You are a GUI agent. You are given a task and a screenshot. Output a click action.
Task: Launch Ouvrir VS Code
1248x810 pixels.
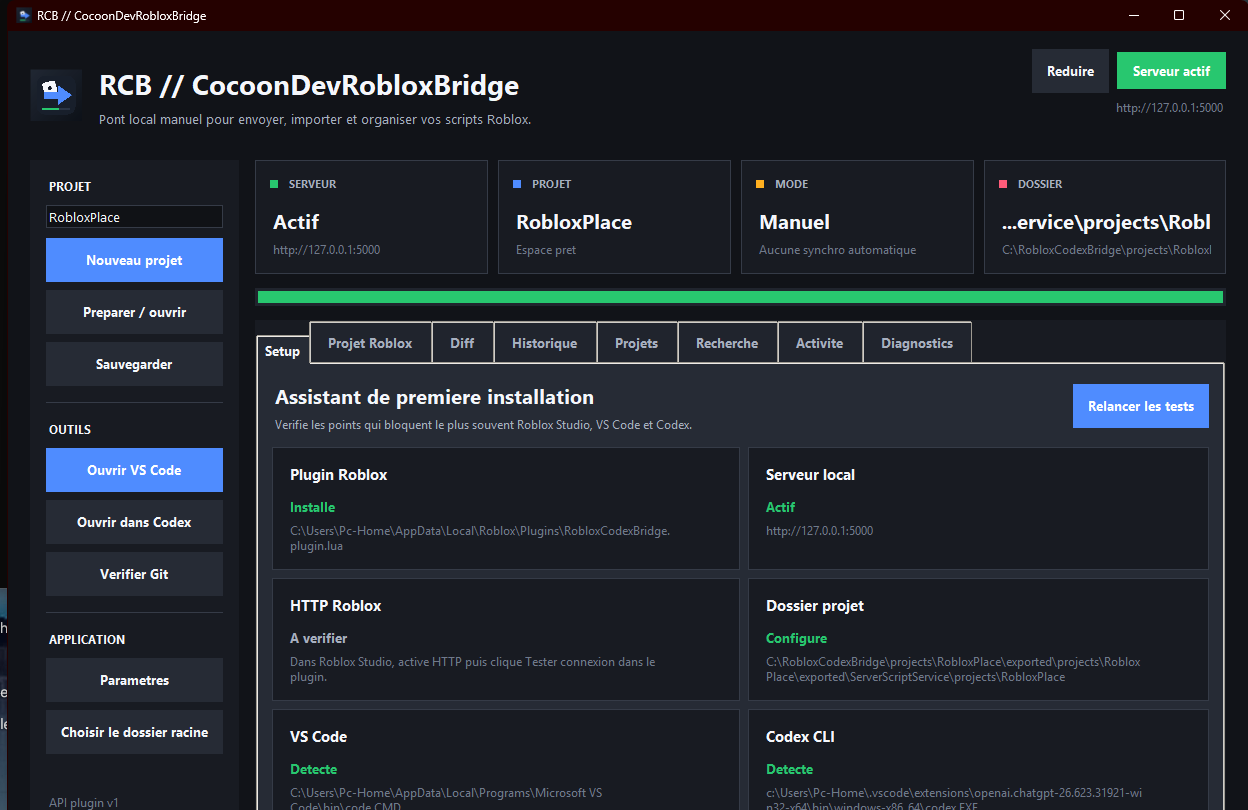click(134, 470)
